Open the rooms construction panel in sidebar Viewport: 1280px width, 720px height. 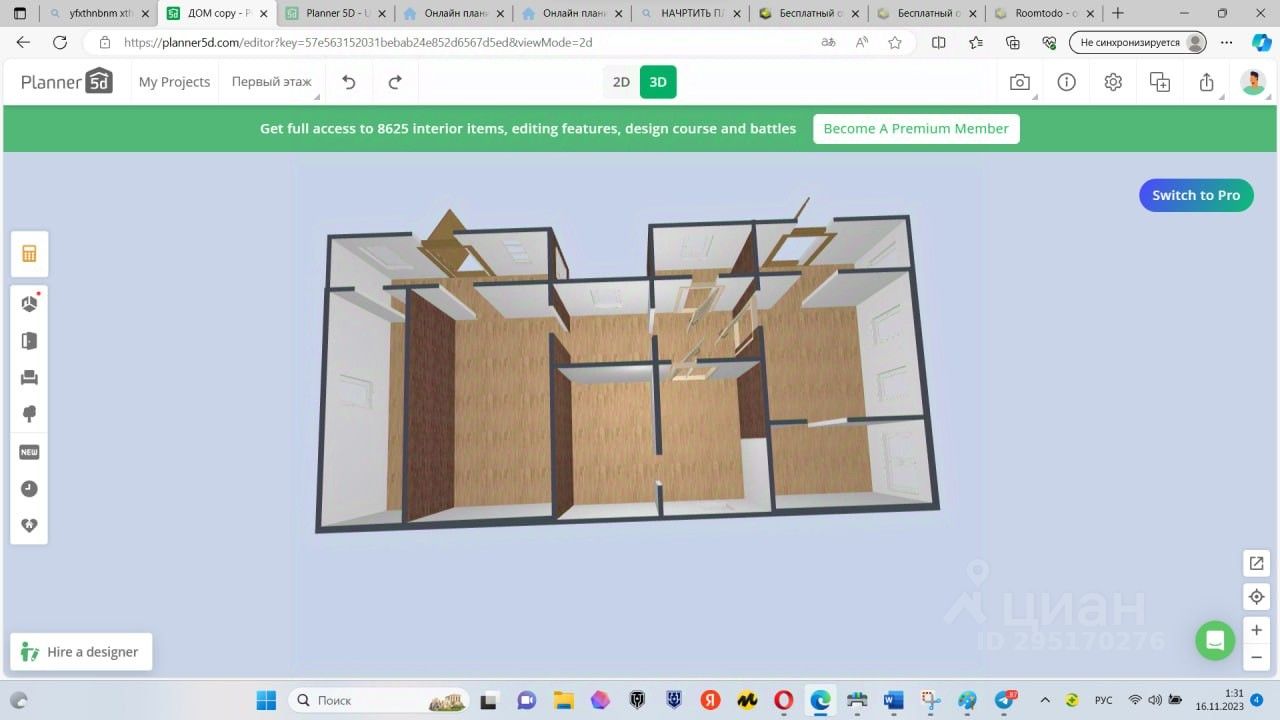click(x=29, y=304)
